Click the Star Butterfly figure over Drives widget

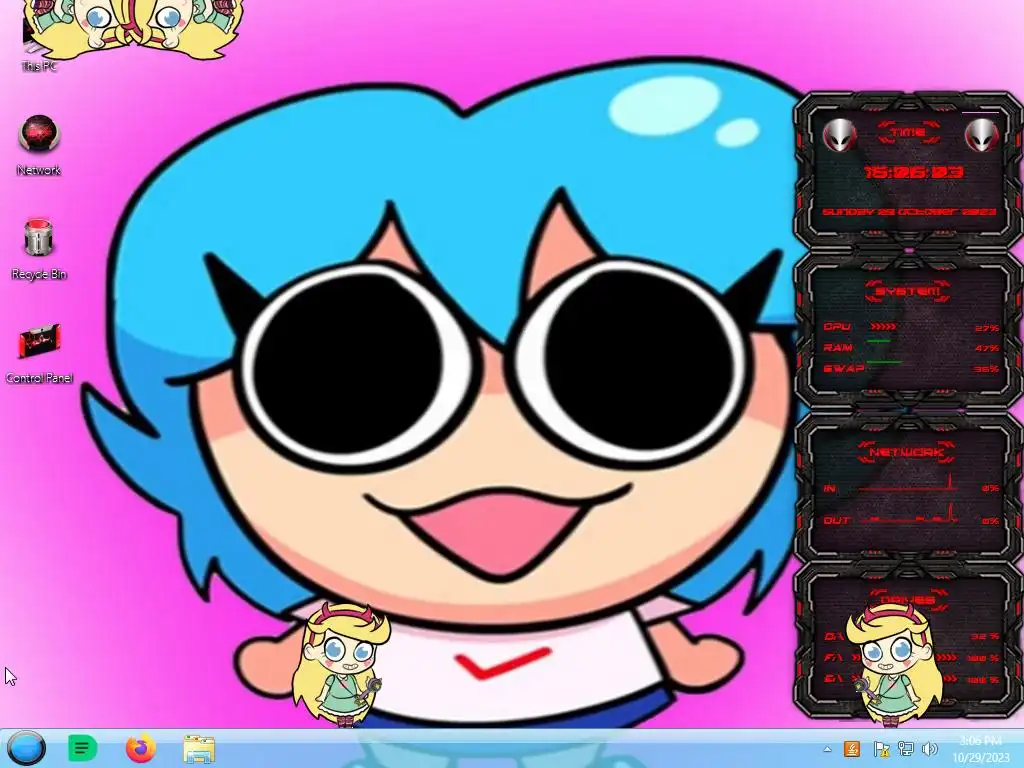895,664
